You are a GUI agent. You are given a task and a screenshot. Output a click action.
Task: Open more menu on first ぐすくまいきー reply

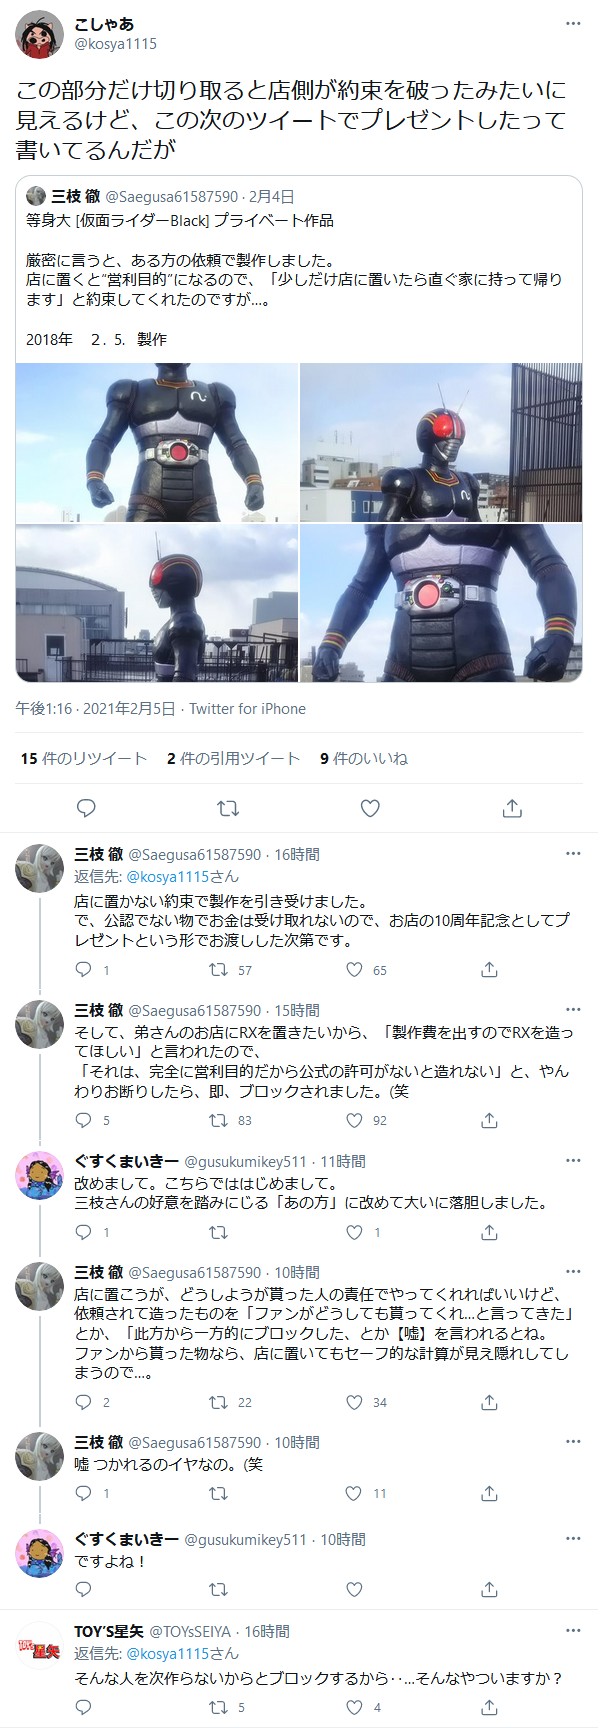(573, 1161)
